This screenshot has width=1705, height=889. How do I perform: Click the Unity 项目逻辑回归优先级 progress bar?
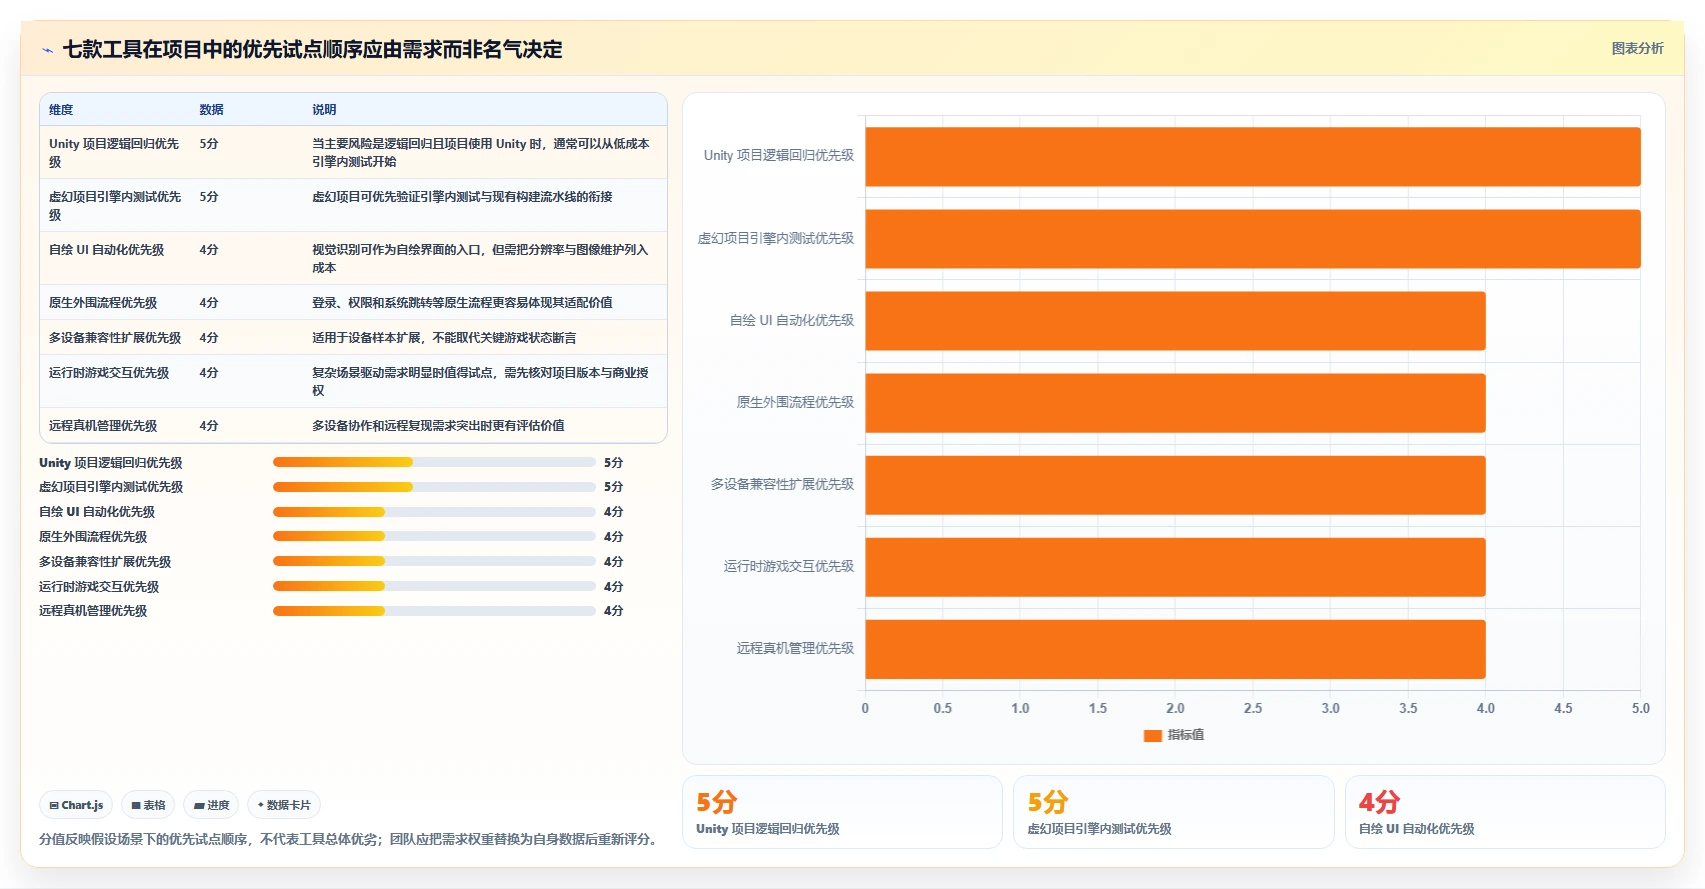pyautogui.click(x=434, y=462)
